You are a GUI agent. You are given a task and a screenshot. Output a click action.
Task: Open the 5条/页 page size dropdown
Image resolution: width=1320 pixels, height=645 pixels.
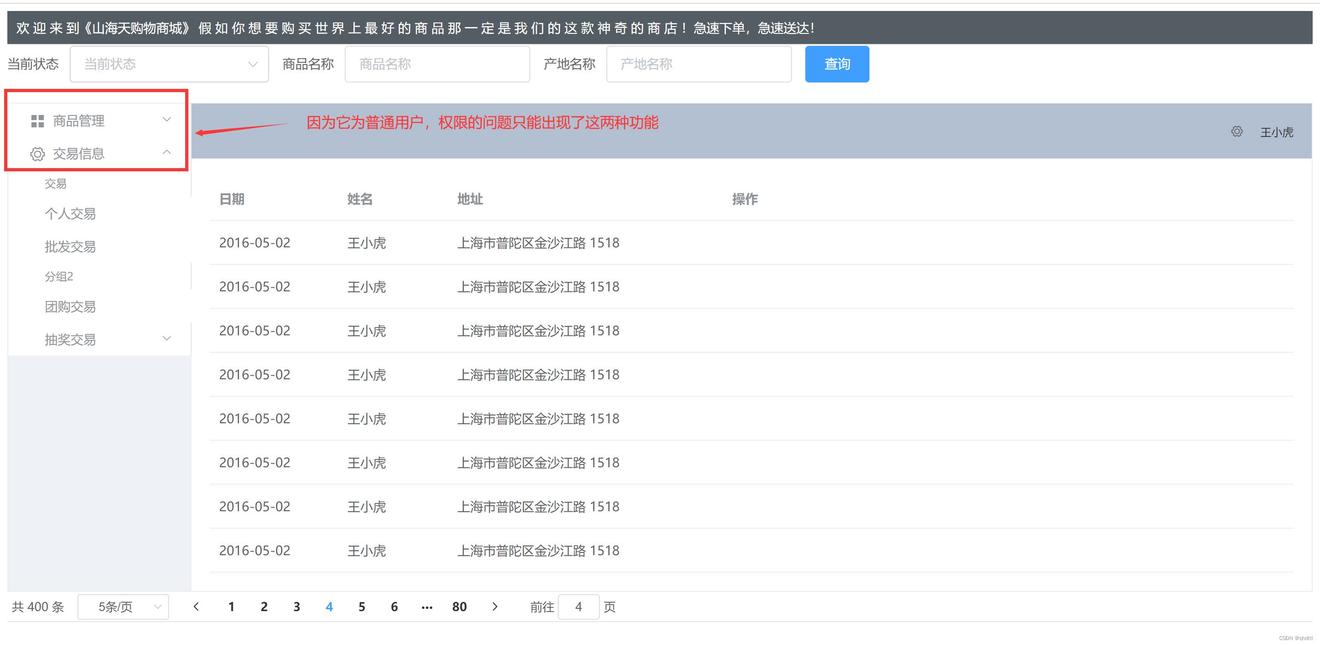(x=123, y=607)
